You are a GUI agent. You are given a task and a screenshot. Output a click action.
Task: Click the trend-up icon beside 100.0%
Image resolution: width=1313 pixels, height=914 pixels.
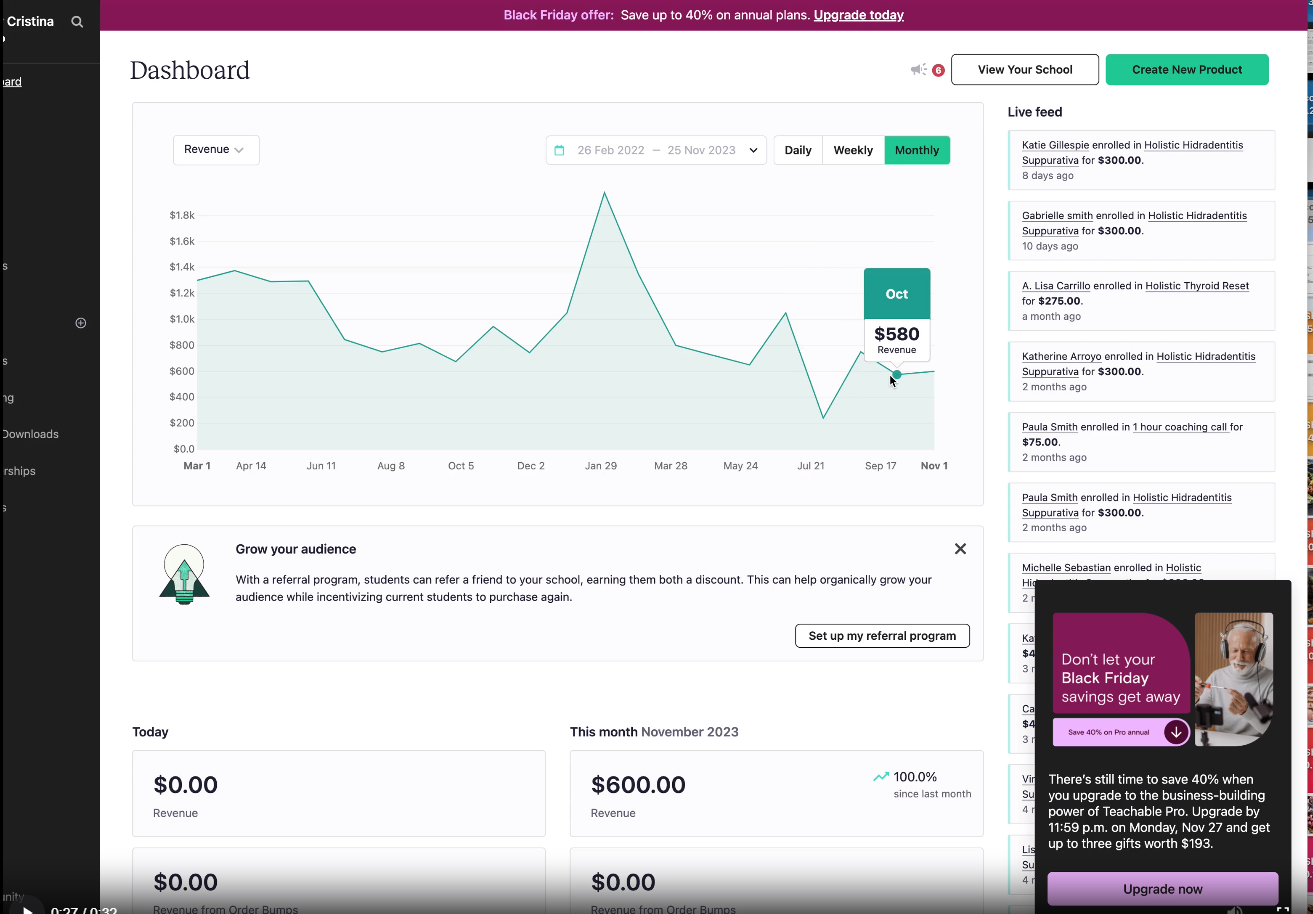click(881, 777)
